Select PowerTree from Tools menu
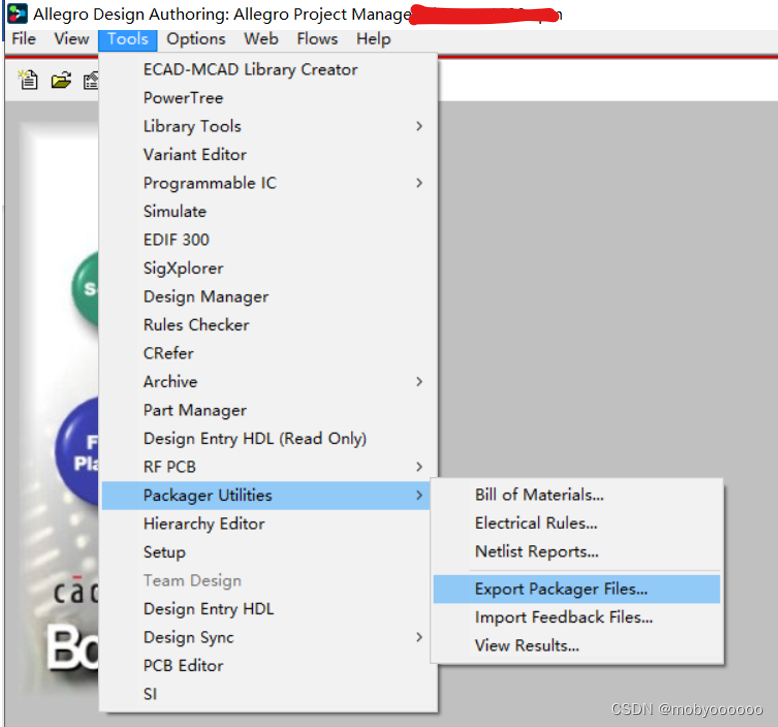Image resolution: width=778 pixels, height=727 pixels. [268, 98]
